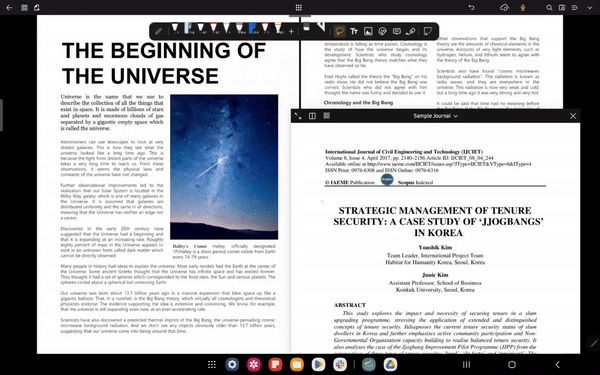Open the handwriting-to-text pen tool

(x=411, y=31)
